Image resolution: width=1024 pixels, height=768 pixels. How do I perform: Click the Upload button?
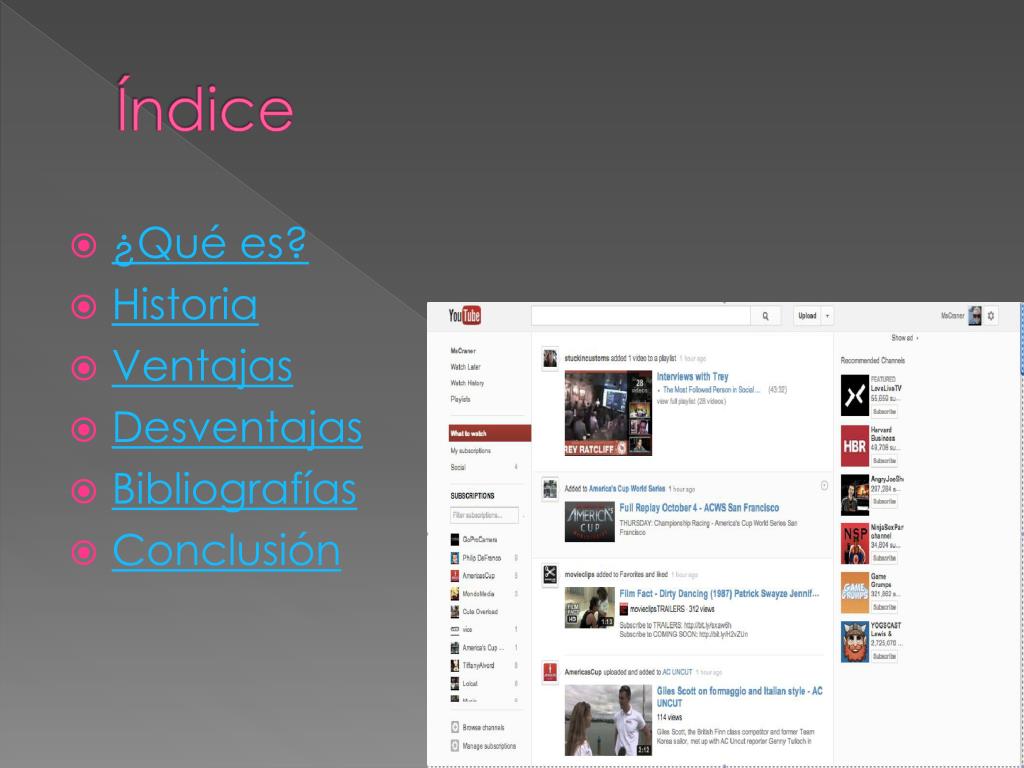(x=807, y=315)
